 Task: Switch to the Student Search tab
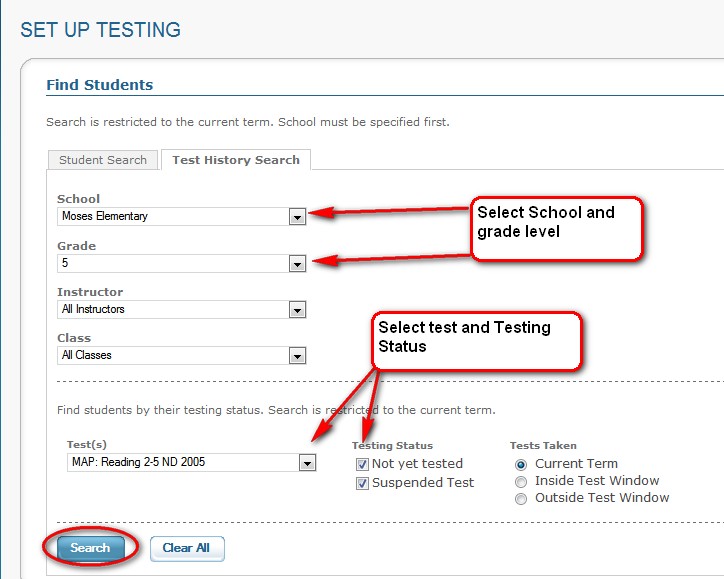(102, 160)
